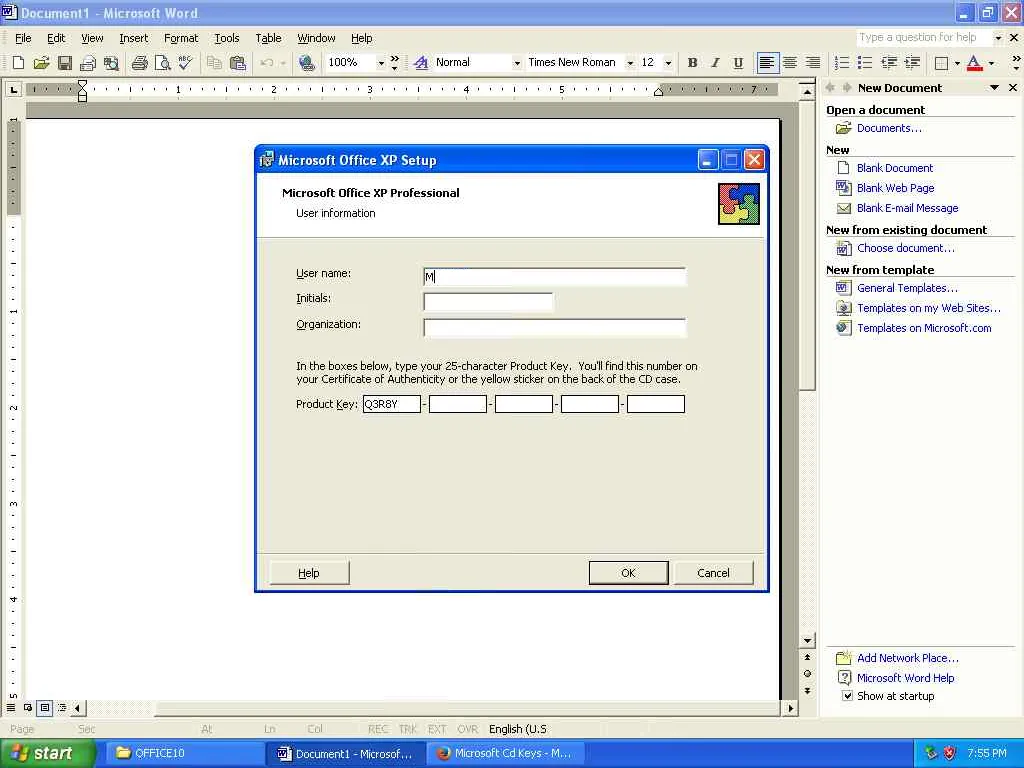
Task: Toggle Italic formatting
Action: [715, 63]
